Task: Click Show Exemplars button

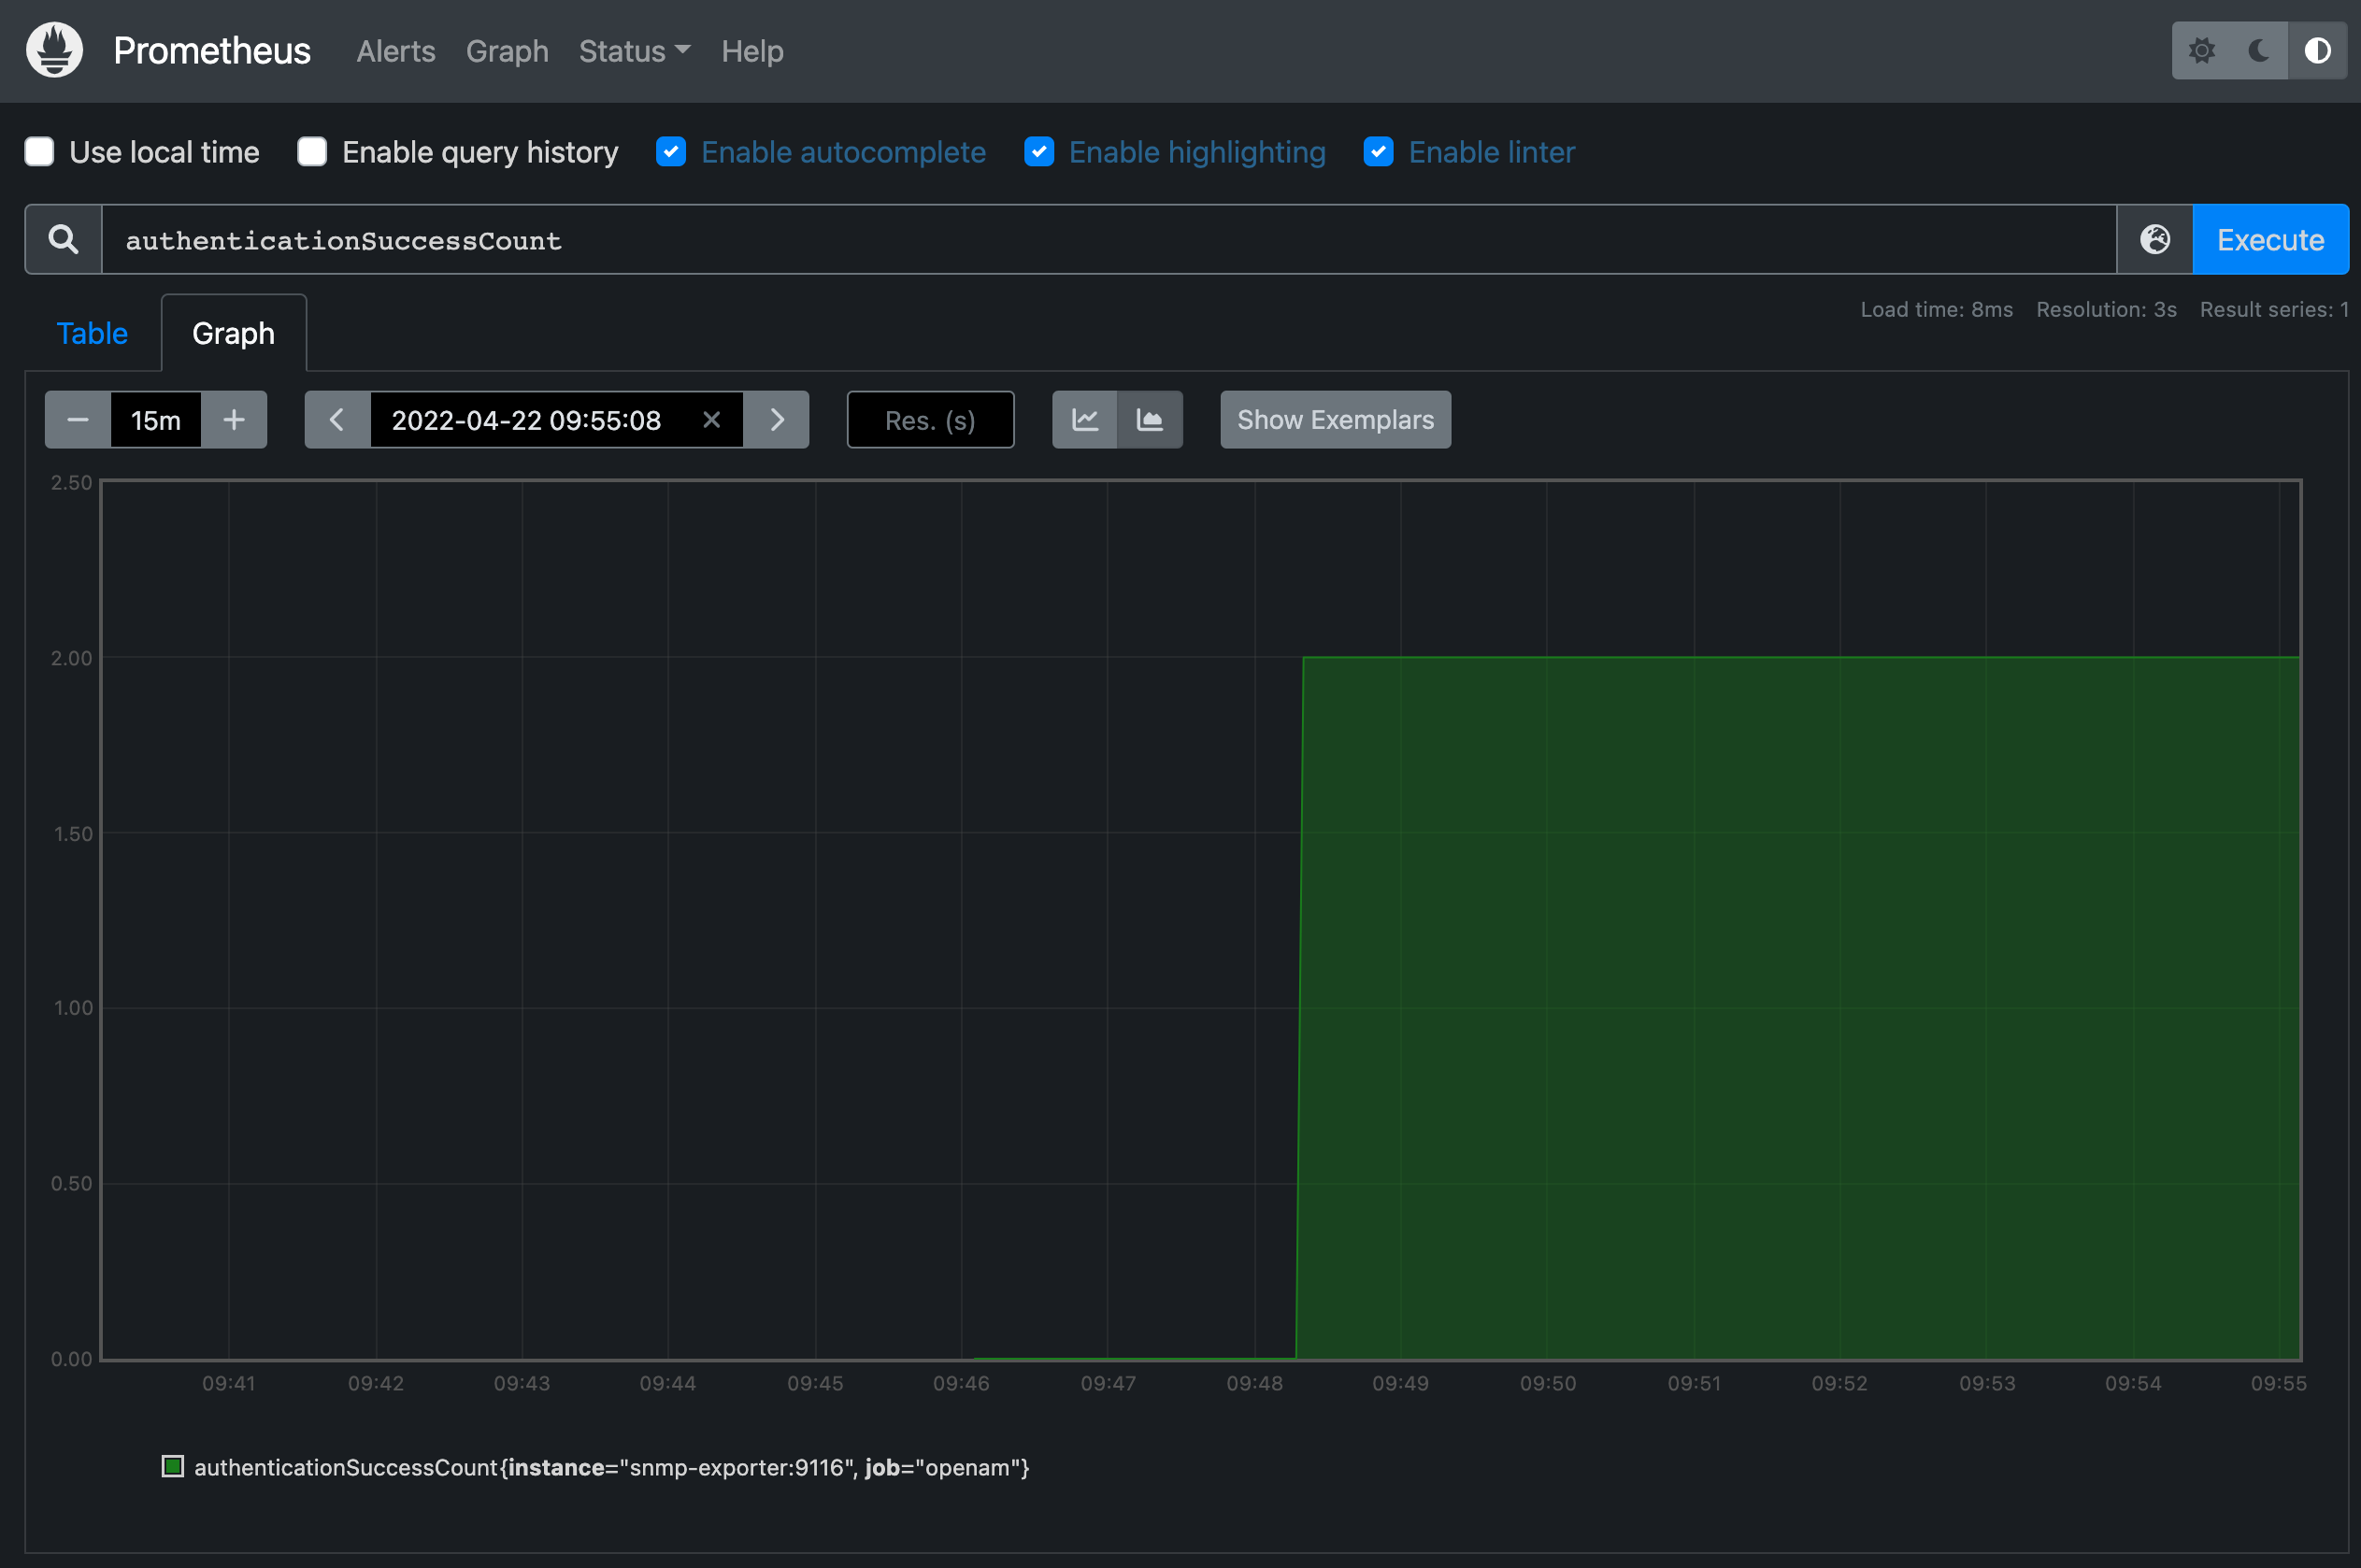Action: (1335, 420)
